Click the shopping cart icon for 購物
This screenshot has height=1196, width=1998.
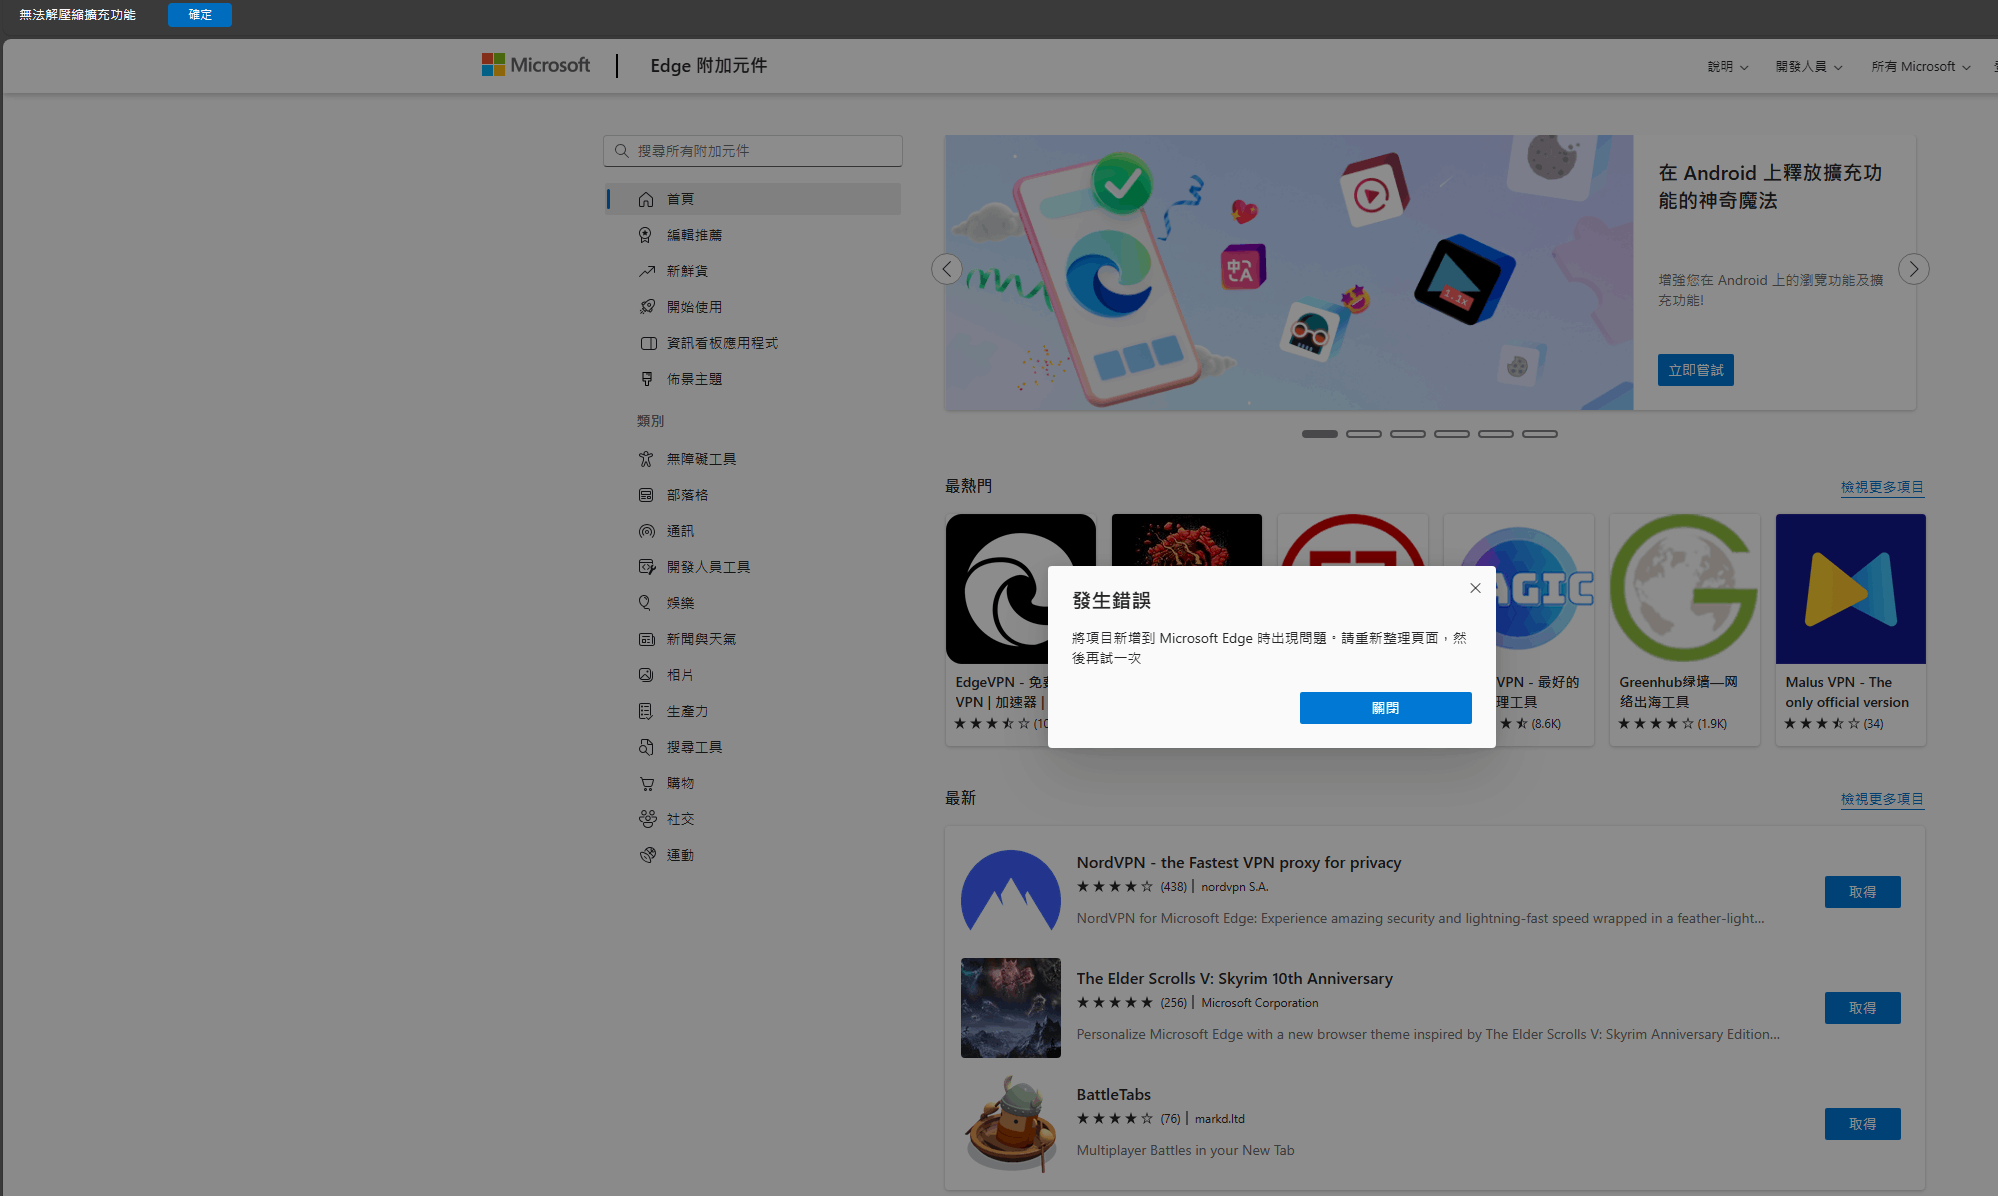(646, 783)
